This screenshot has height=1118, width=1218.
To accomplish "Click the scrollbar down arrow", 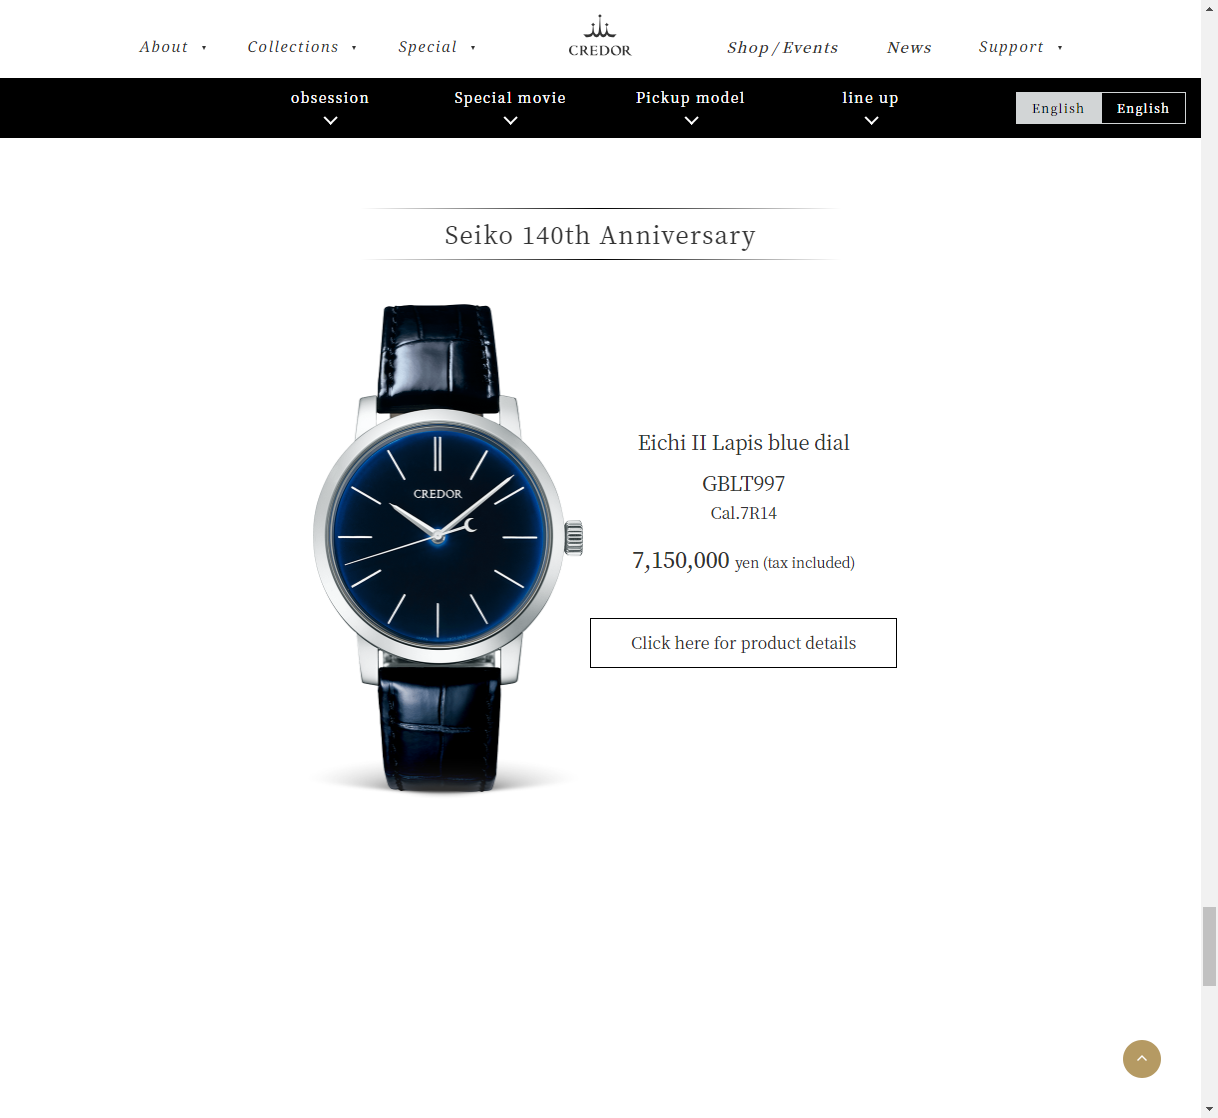I will (x=1209, y=1109).
